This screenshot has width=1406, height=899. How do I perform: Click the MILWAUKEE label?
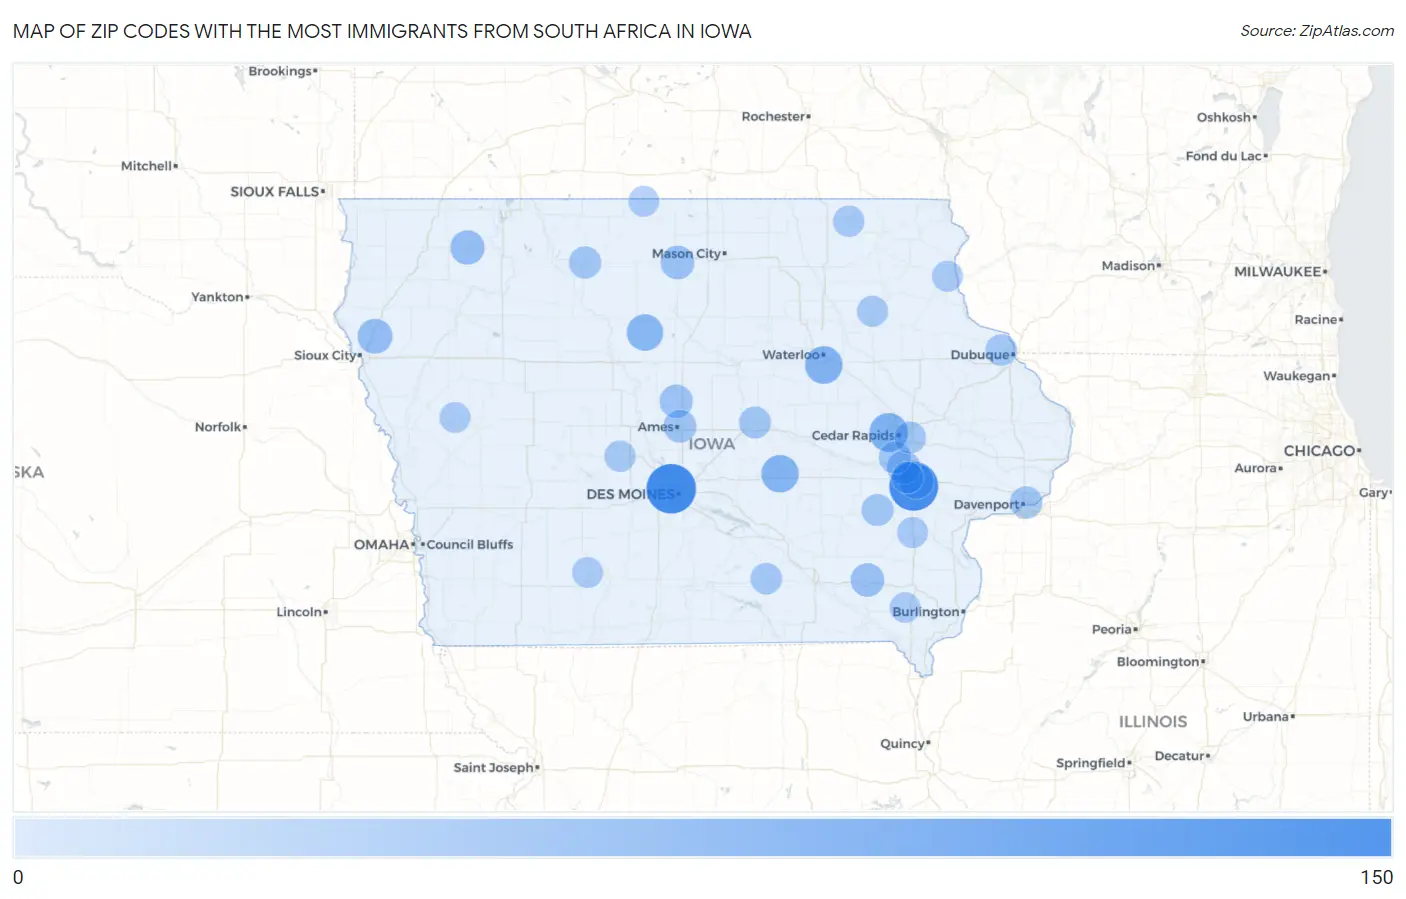pos(1277,271)
